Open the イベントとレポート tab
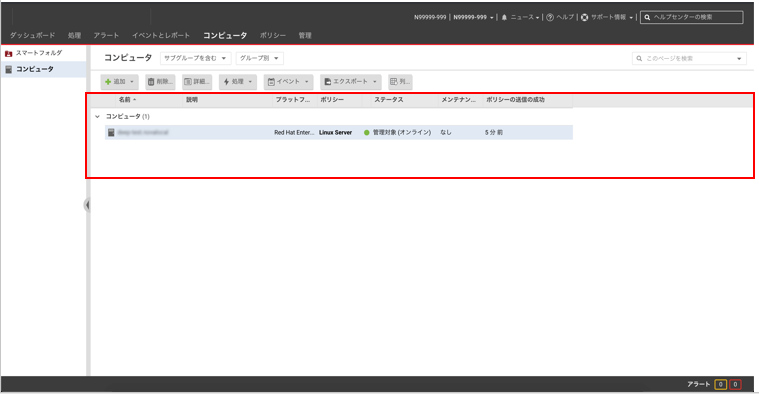Viewport: 759px width, 394px height. click(x=161, y=35)
